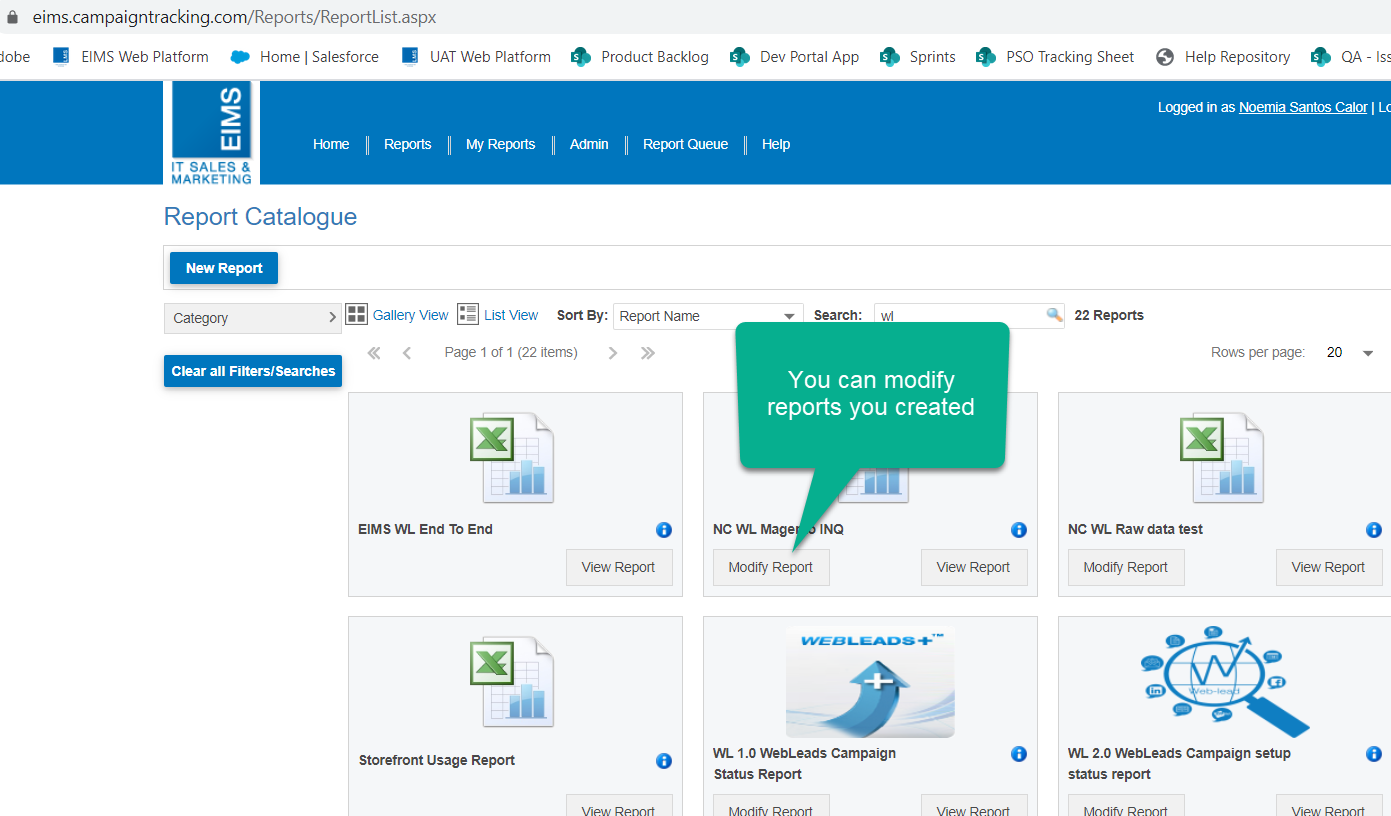Click the browser URL address field
The image size is (1391, 816).
[235, 17]
